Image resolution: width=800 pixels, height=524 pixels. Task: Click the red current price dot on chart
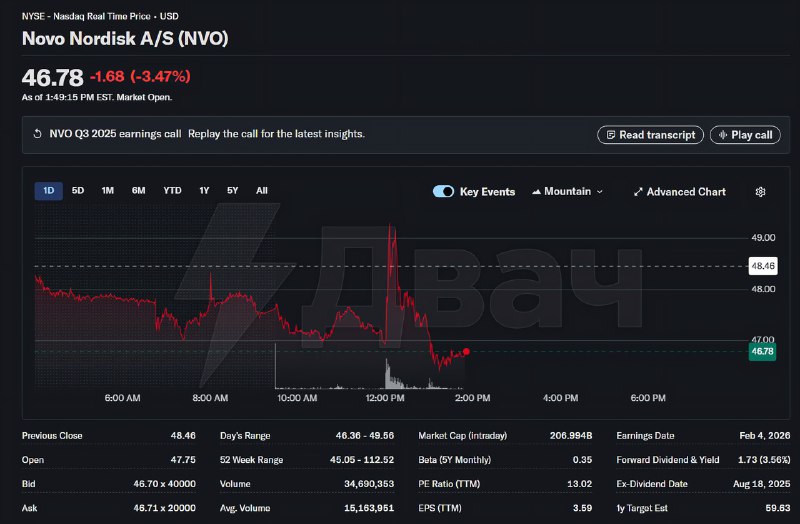[x=466, y=351]
